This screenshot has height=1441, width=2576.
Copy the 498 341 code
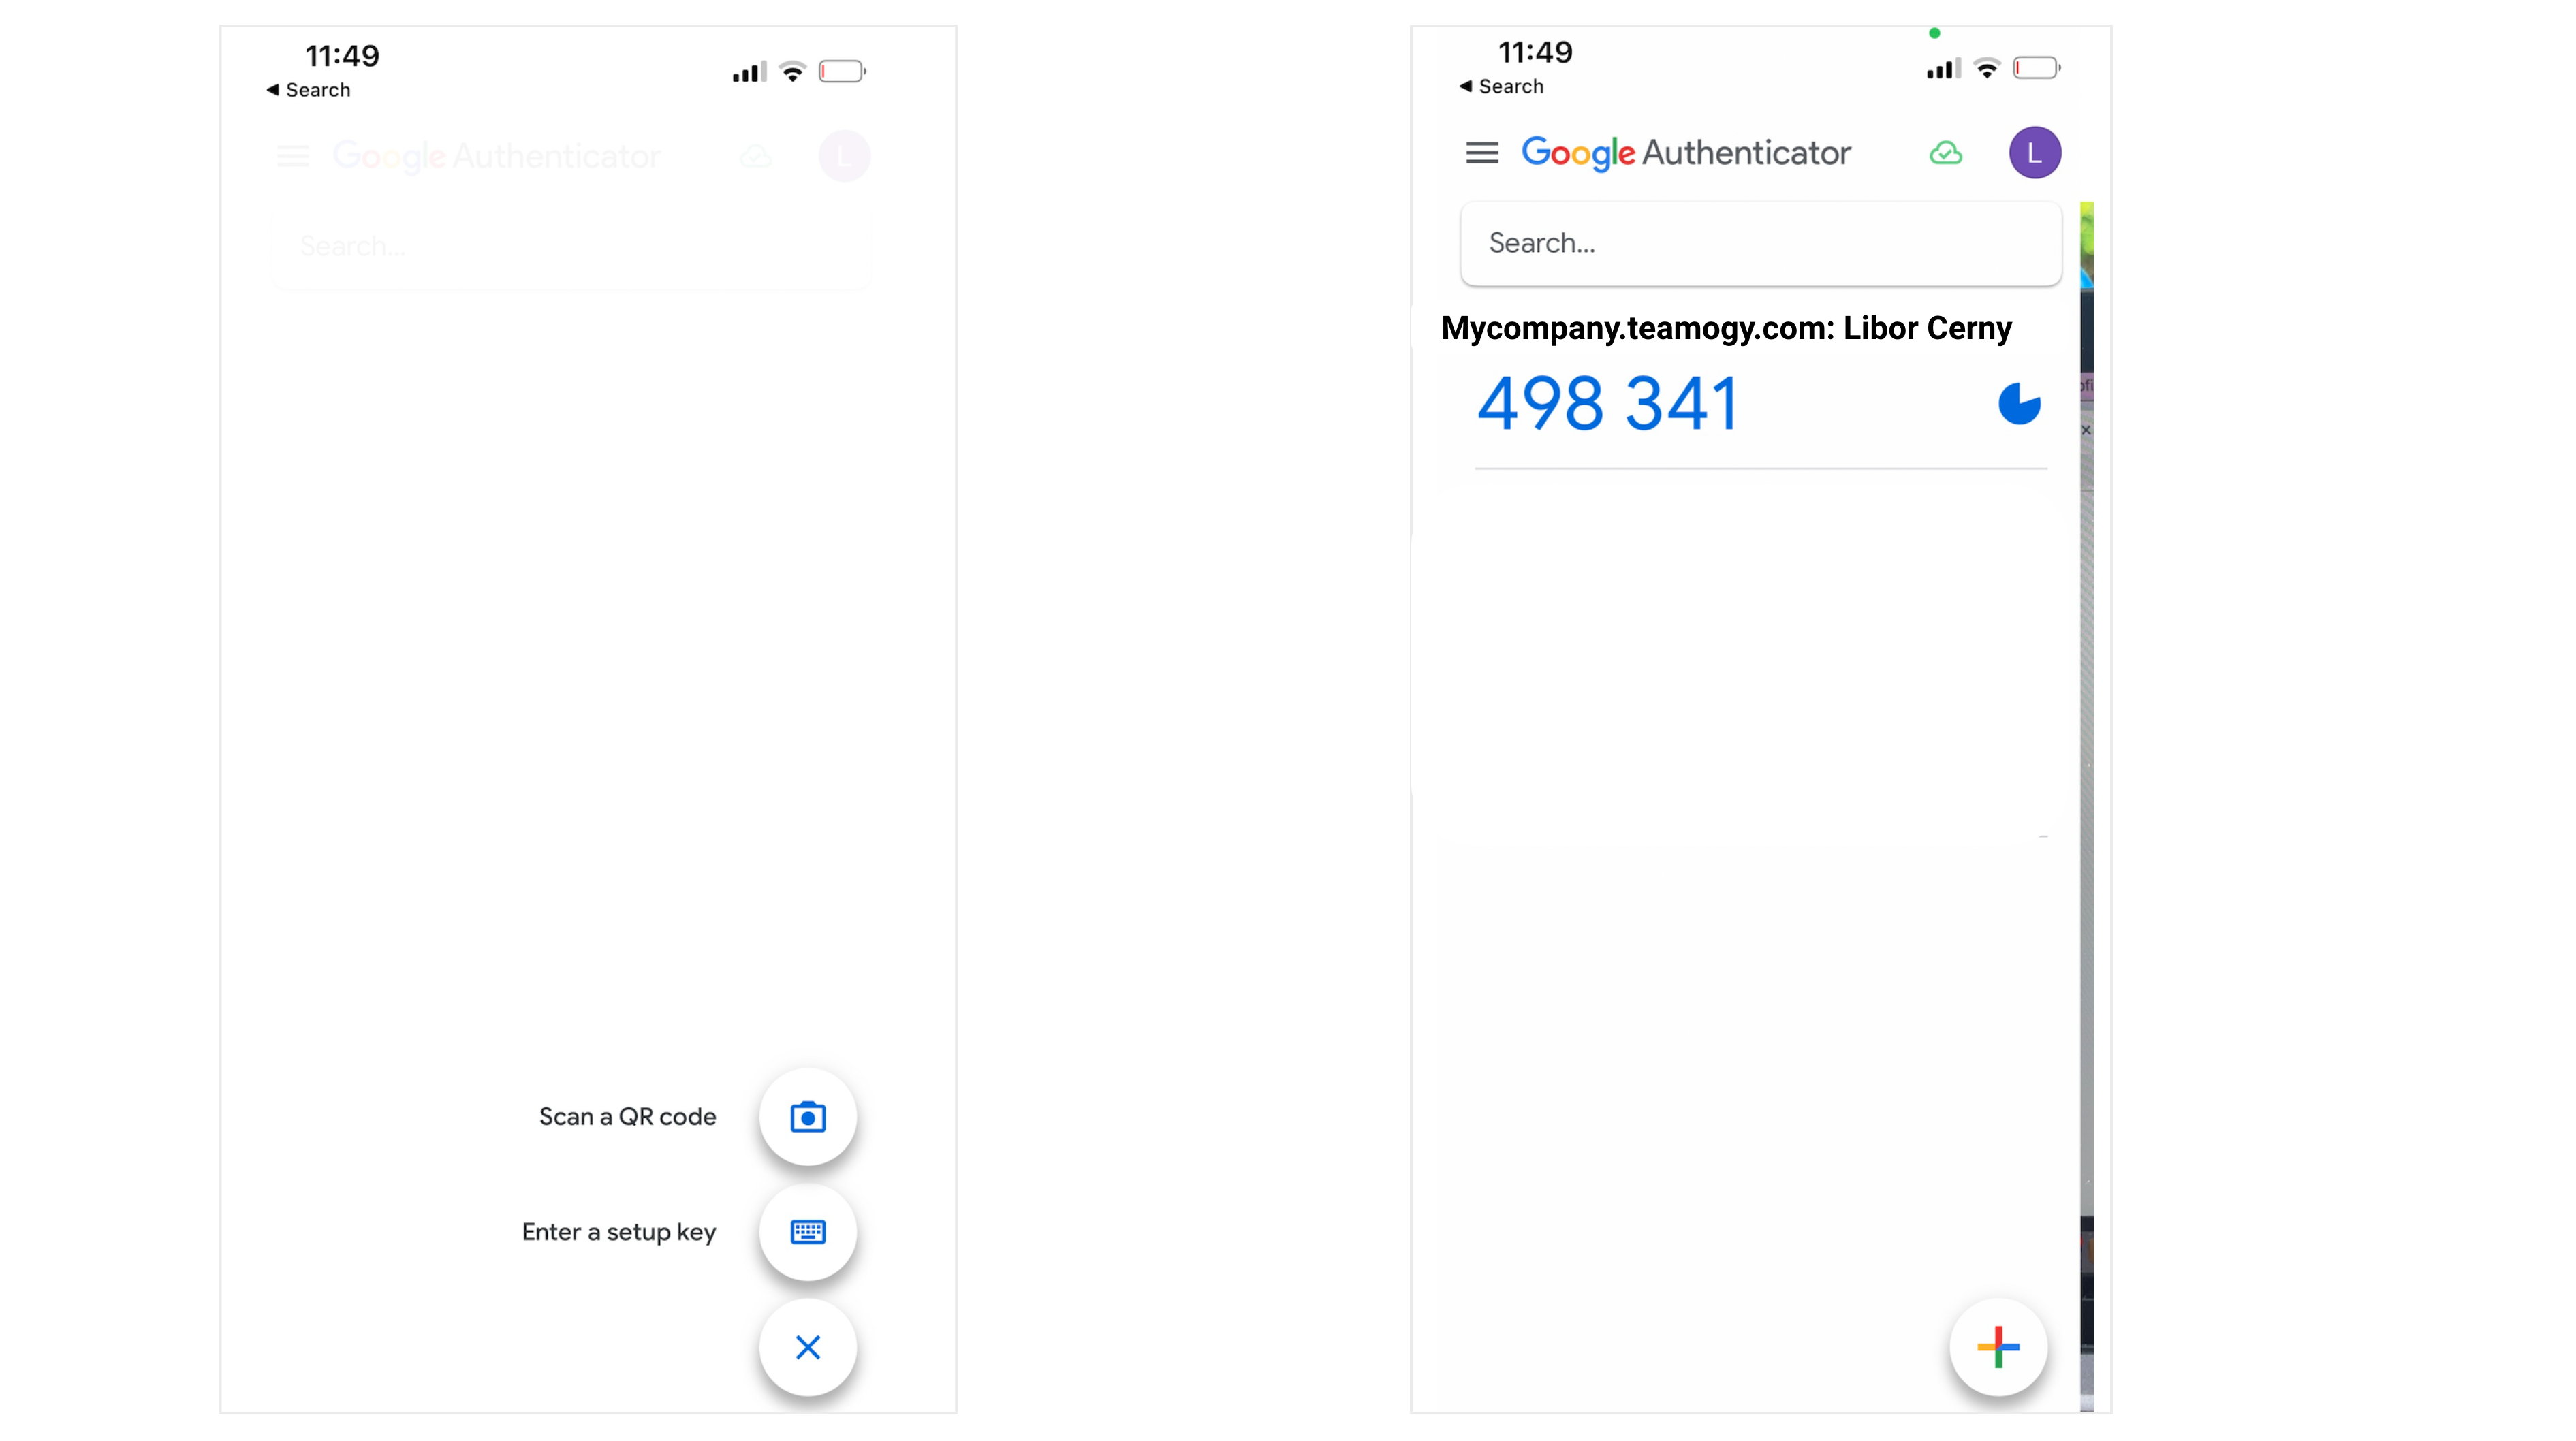[x=1607, y=404]
